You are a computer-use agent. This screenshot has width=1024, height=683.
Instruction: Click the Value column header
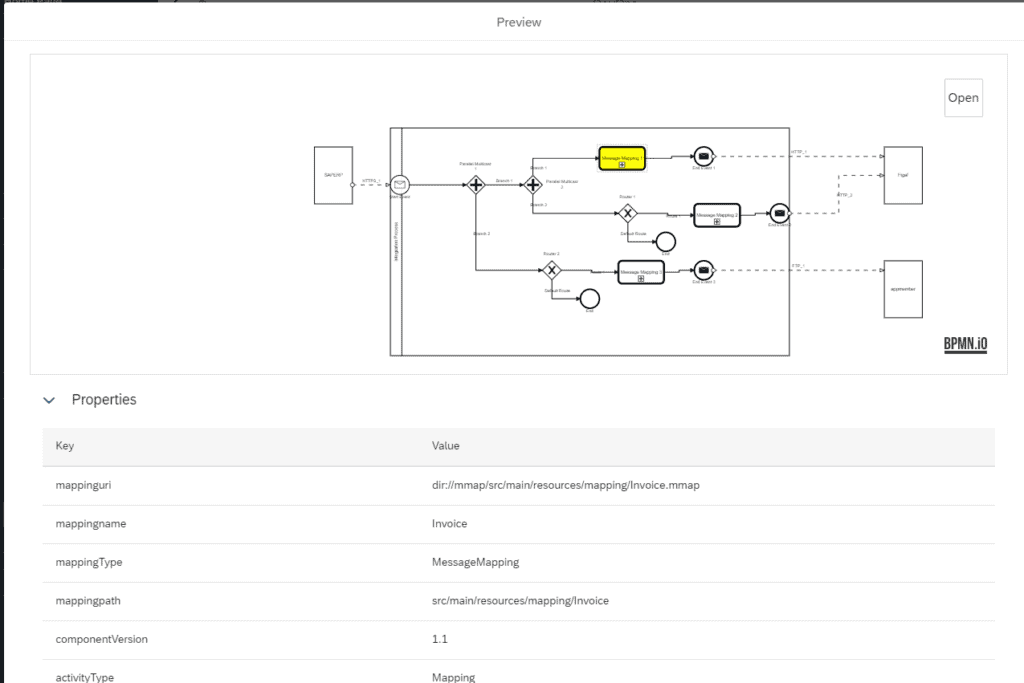point(445,446)
